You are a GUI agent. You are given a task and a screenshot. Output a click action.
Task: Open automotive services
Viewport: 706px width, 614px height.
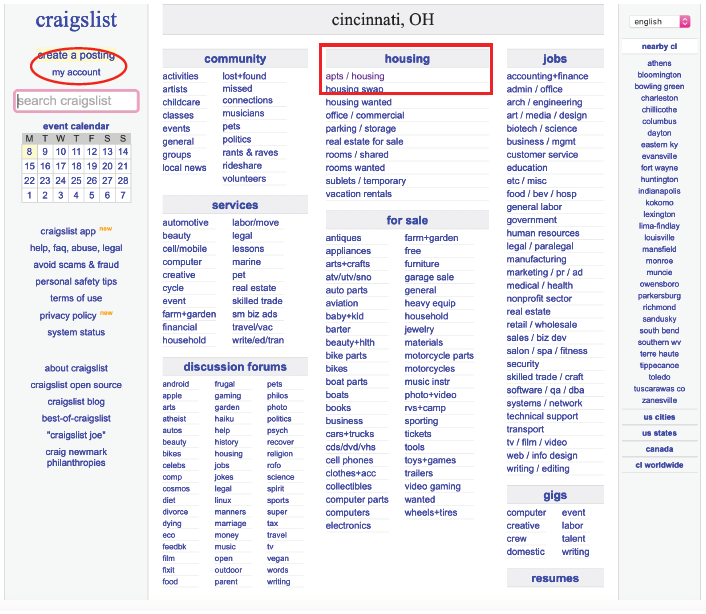coord(185,223)
